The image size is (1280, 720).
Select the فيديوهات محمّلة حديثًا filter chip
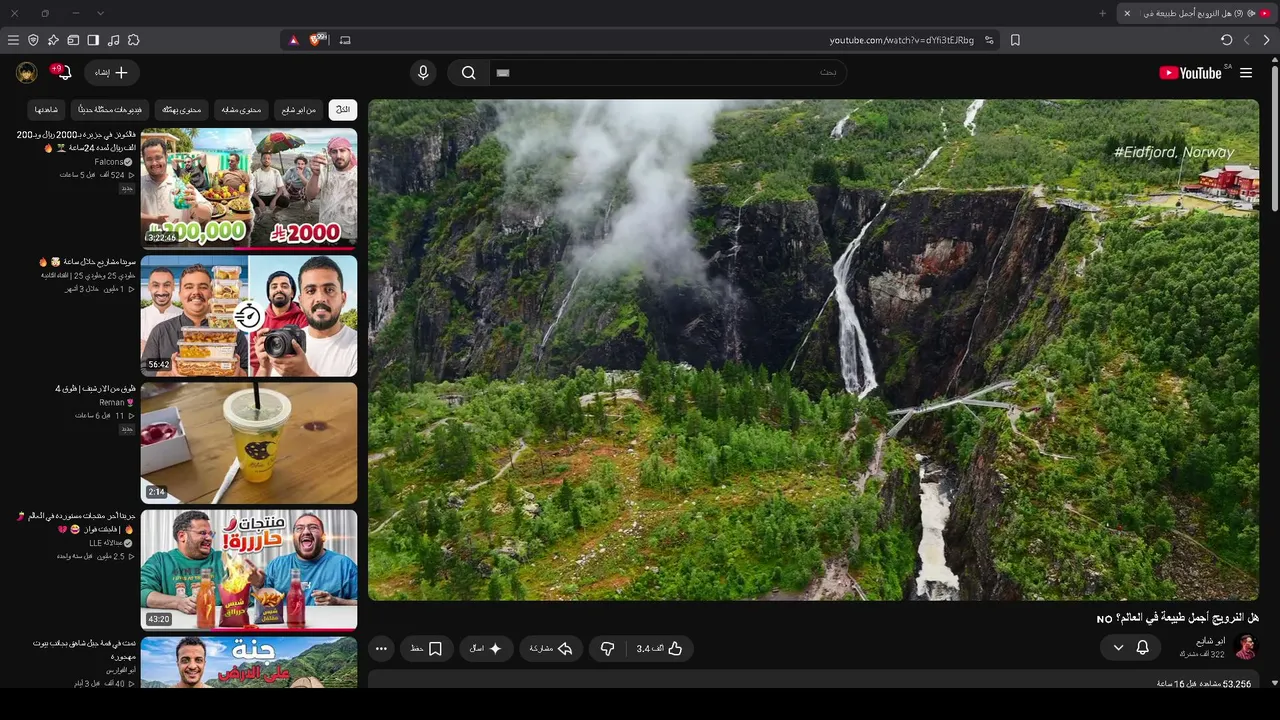(111, 109)
